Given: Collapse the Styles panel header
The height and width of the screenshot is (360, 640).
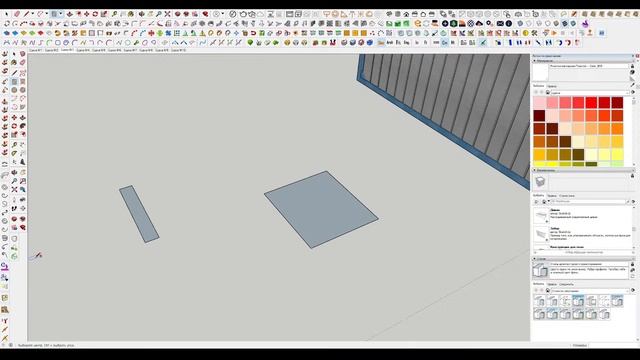Looking at the screenshot, I should [x=583, y=259].
